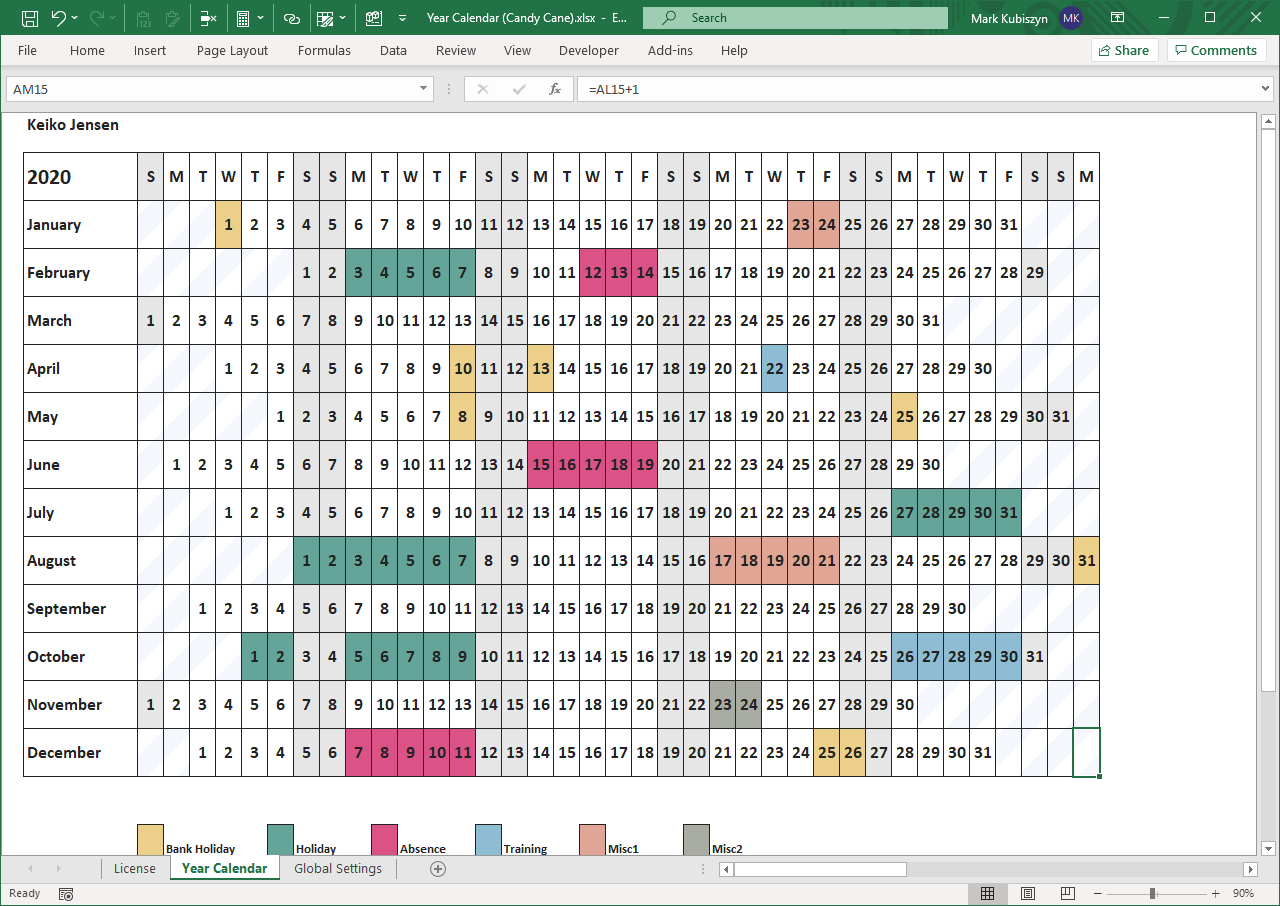Open the Page Layout ribbon tab
The image size is (1280, 906).
[232, 50]
